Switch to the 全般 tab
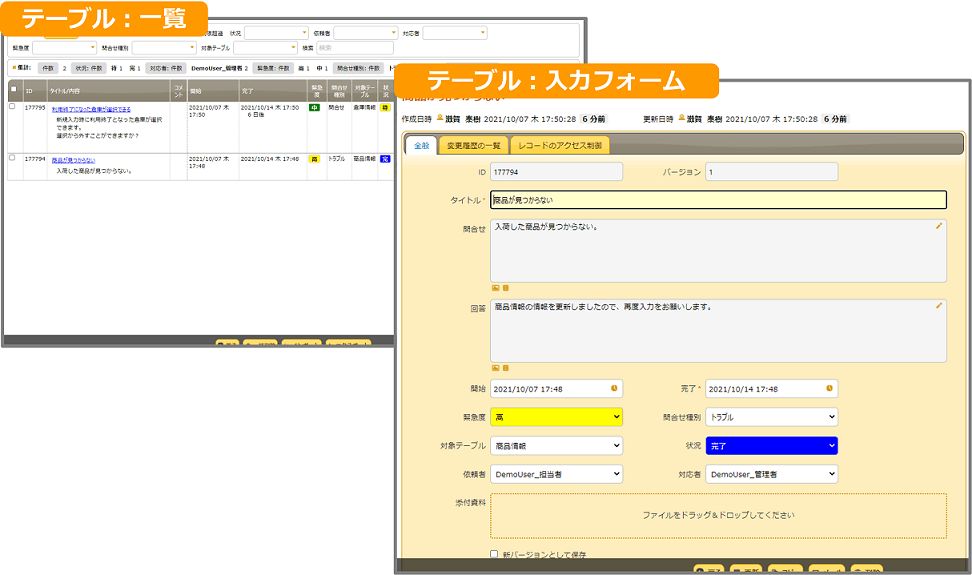 pos(422,146)
